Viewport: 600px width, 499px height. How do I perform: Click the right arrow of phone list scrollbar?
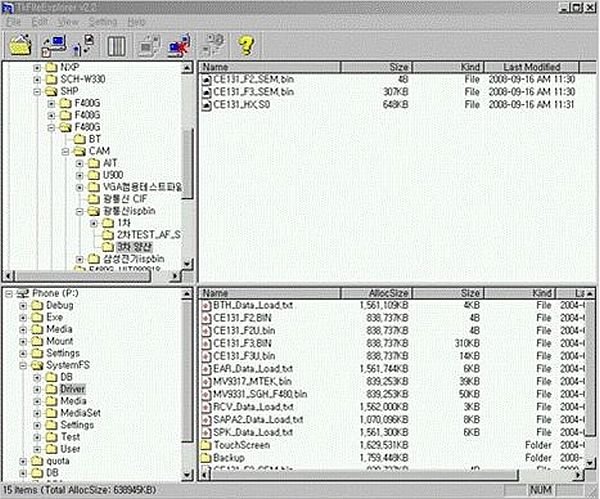click(x=579, y=475)
